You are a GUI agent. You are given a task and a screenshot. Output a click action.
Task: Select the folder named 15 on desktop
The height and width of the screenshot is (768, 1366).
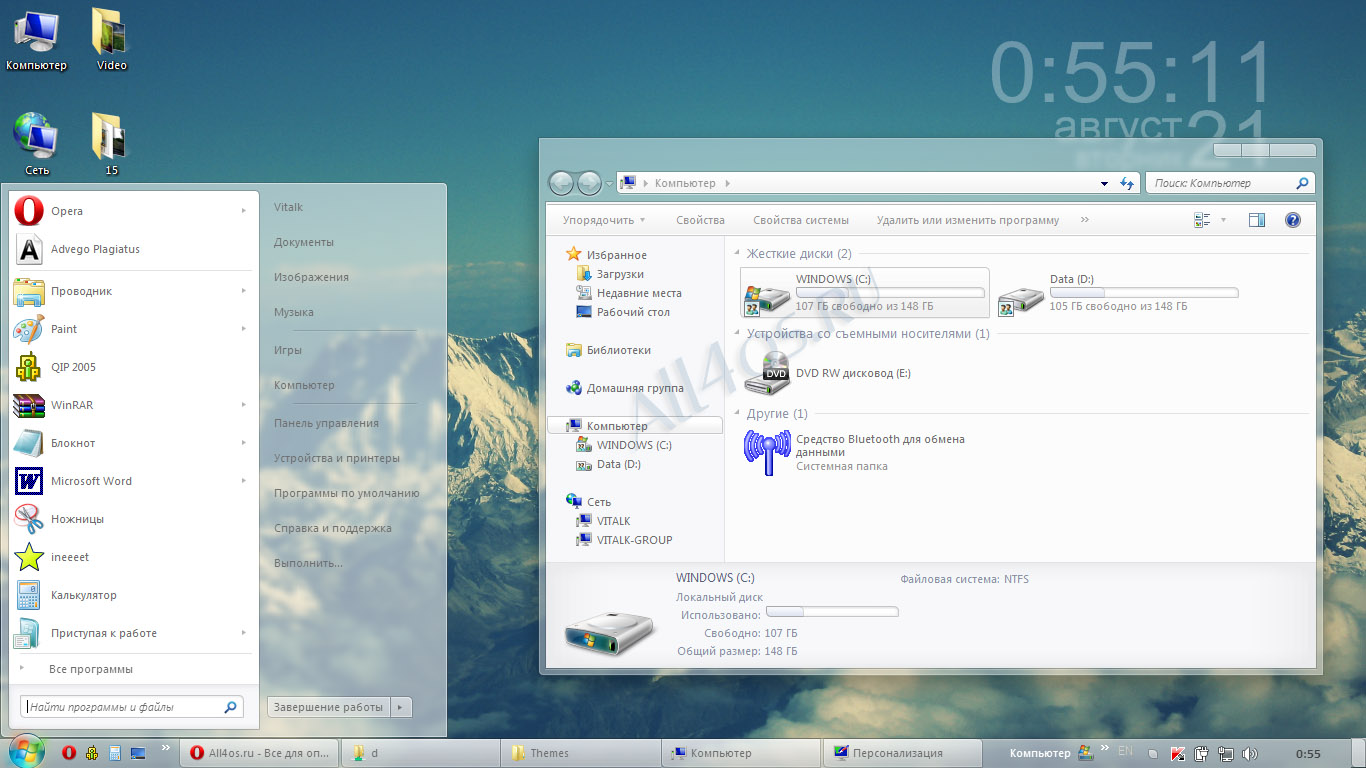pyautogui.click(x=111, y=144)
